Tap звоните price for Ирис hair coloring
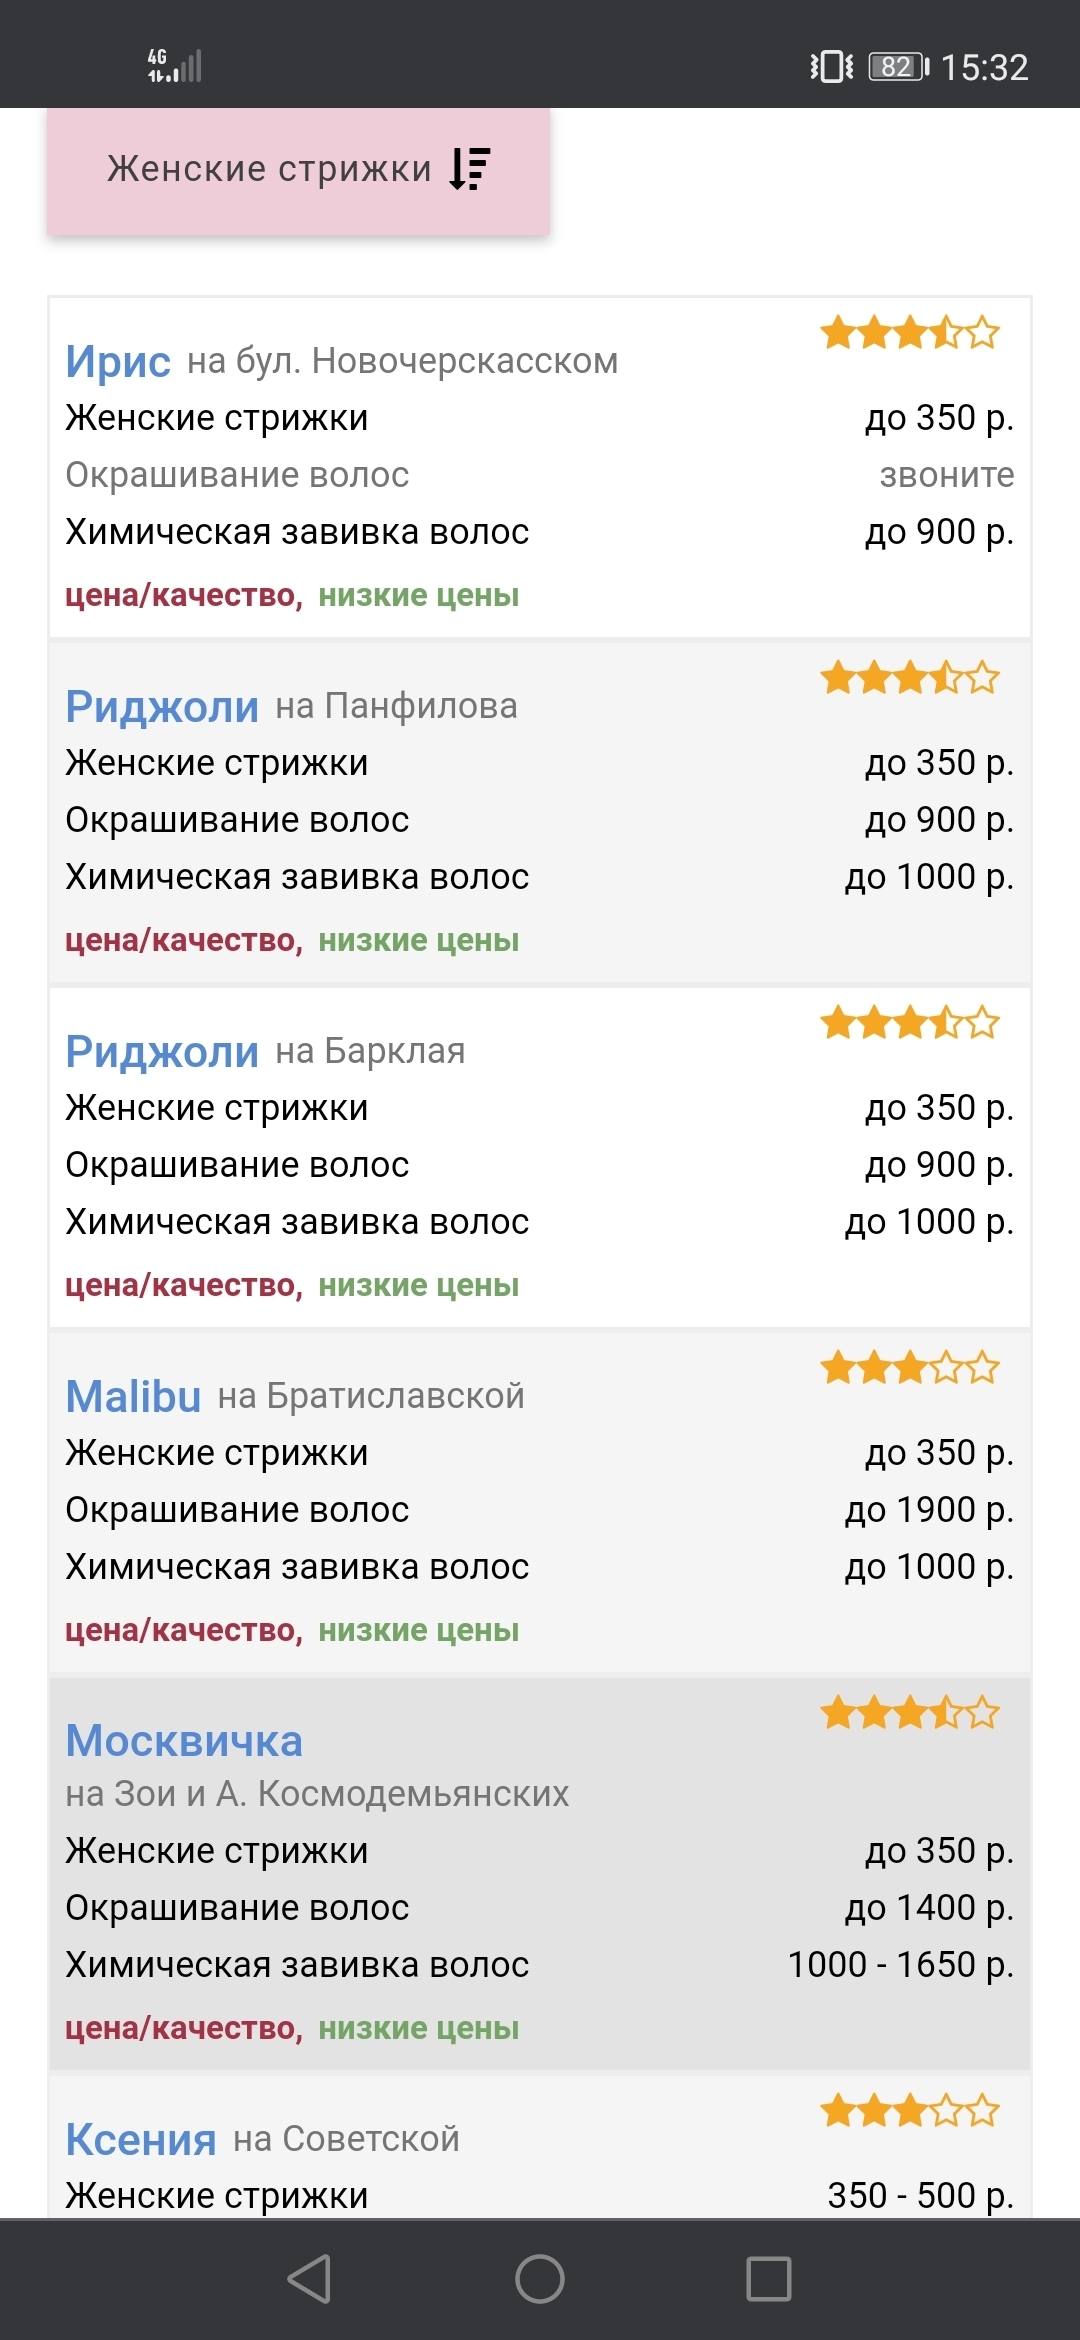The image size is (1080, 2340). [946, 475]
